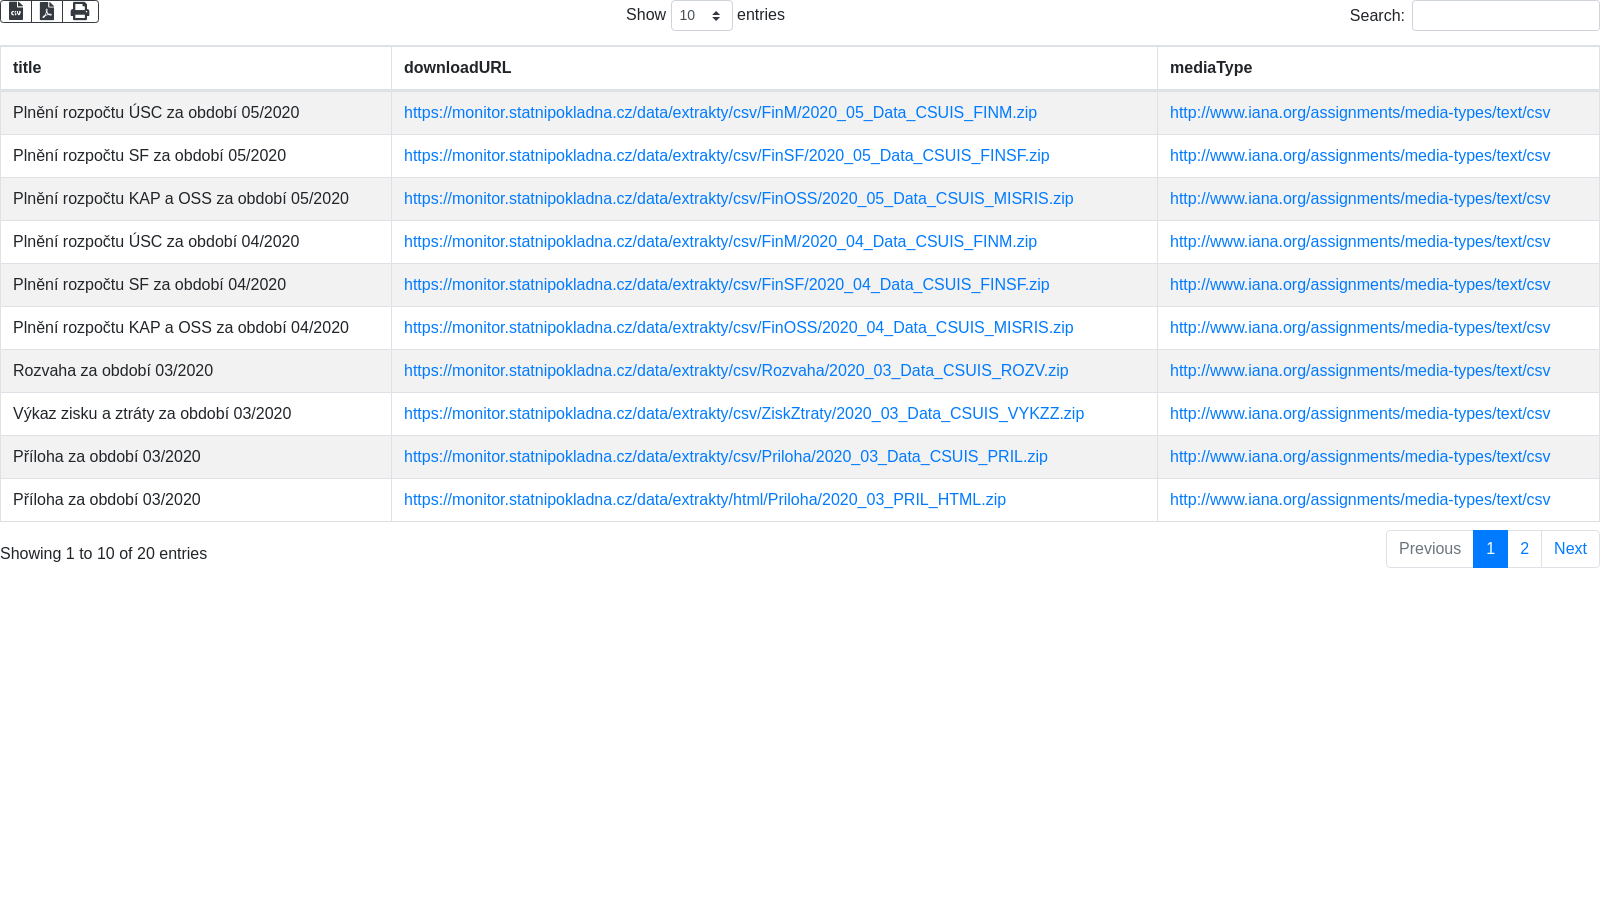
Task: Go to page 2 of results
Action: tap(1524, 549)
